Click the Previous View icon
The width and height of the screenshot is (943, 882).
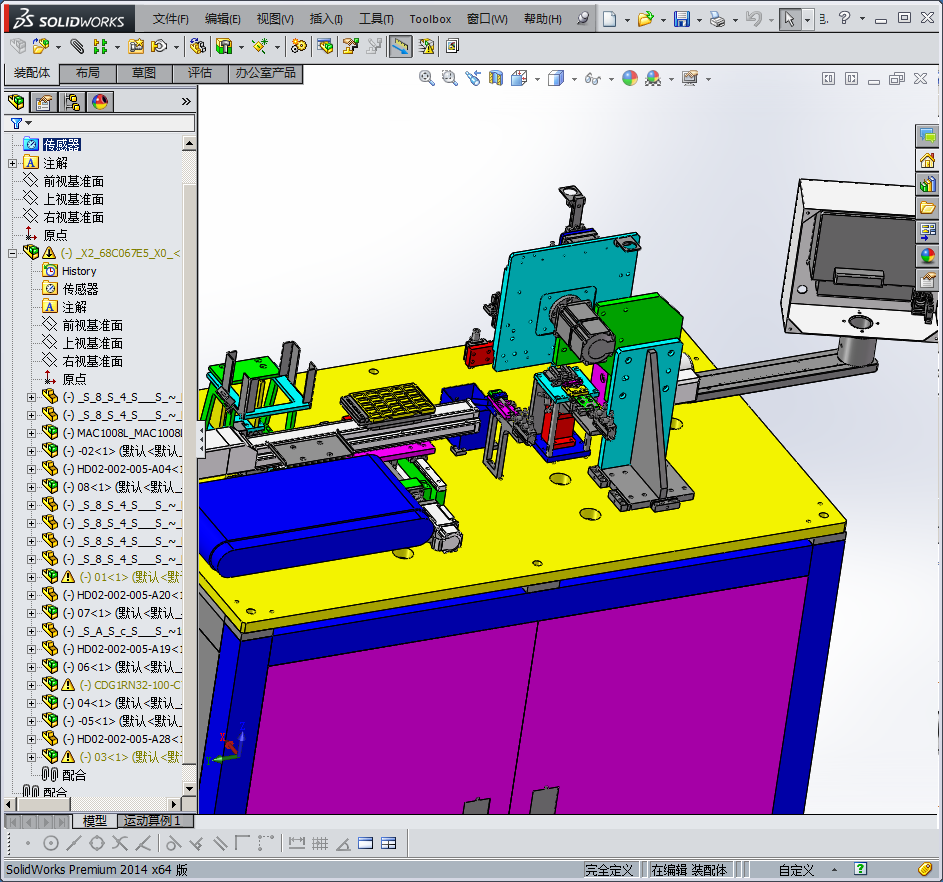(x=473, y=78)
